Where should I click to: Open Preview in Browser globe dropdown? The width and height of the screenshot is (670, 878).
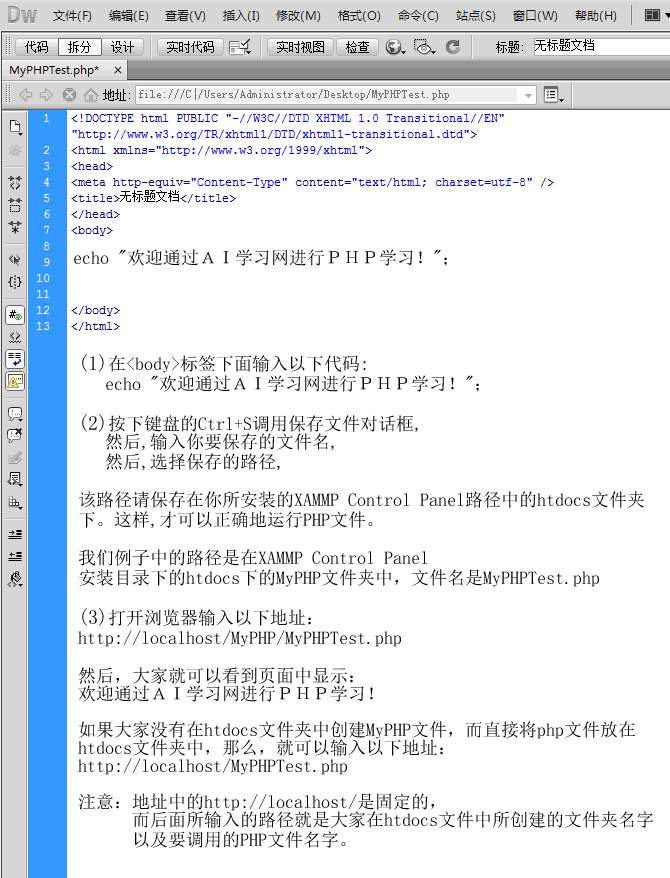(395, 47)
